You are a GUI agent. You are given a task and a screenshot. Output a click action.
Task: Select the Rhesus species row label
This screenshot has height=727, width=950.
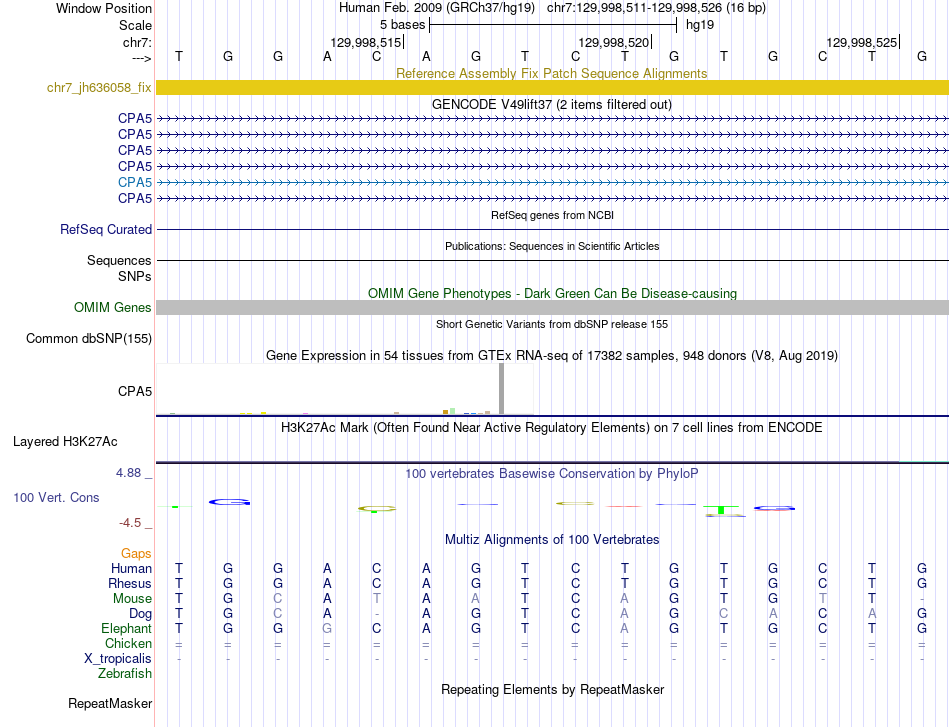(130, 584)
